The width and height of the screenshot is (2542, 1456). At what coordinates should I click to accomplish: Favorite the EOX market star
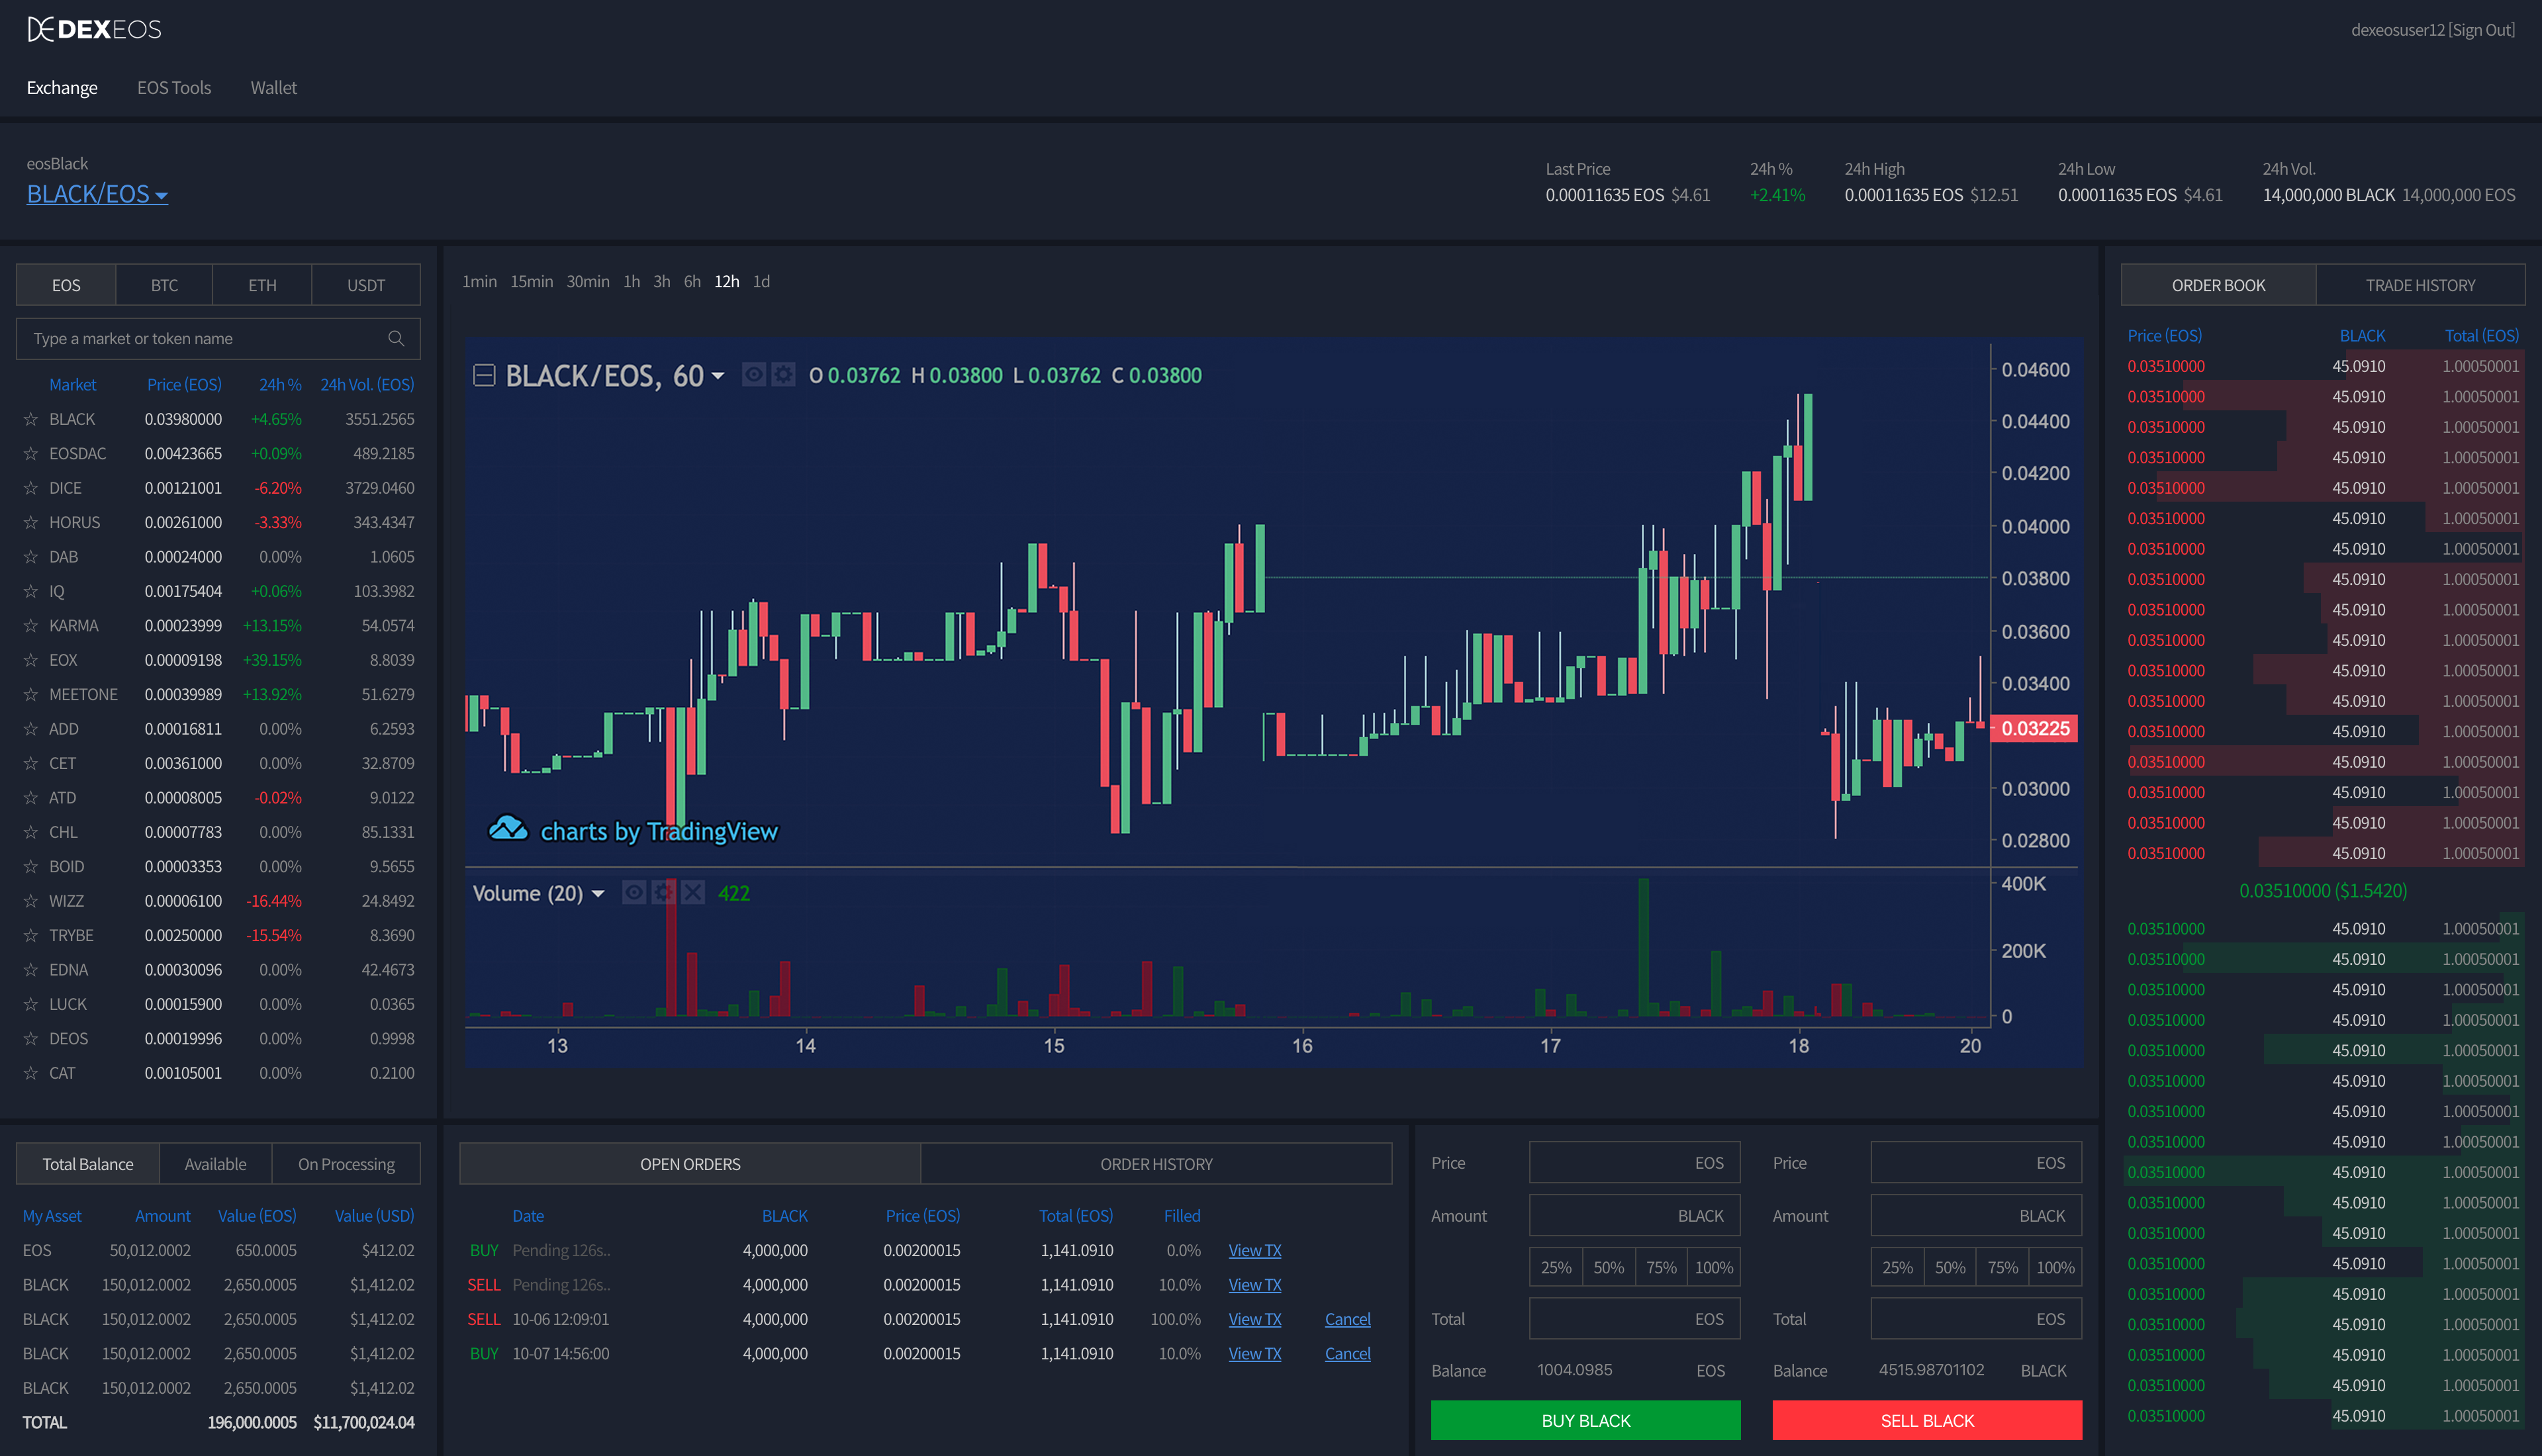click(x=31, y=660)
